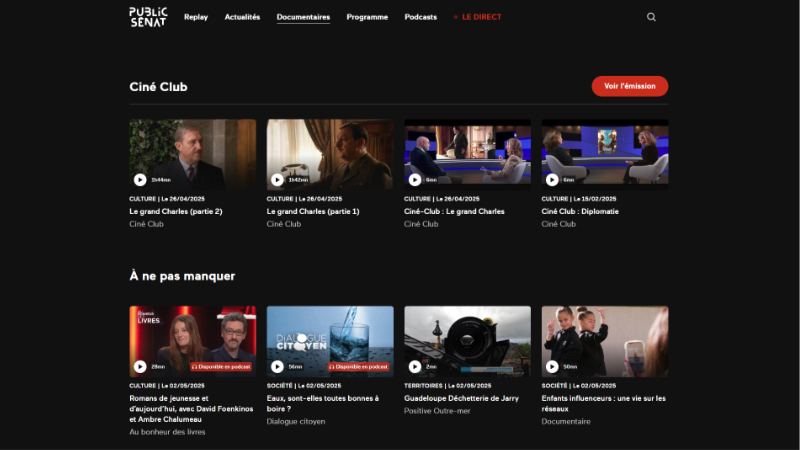800x450 pixels.
Task: Play the Guadeloupe Déchetterie de Jarry clip
Action: click(x=415, y=366)
